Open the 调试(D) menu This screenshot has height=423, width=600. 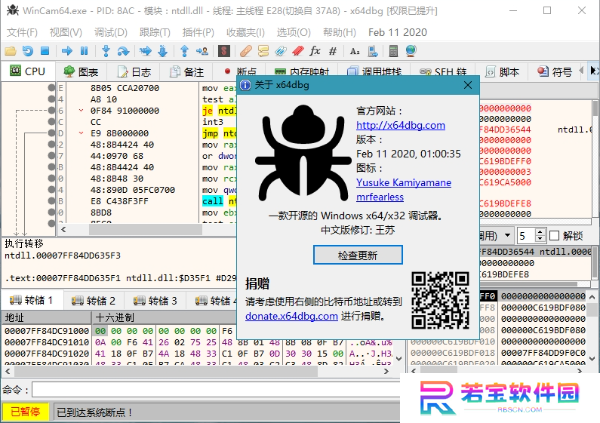click(x=111, y=33)
